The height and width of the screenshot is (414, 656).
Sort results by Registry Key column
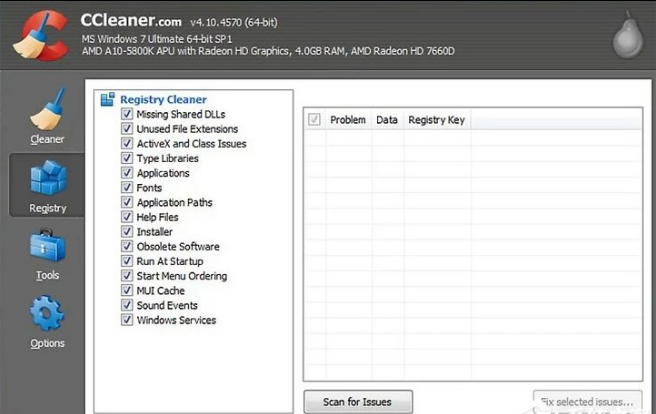pyautogui.click(x=437, y=120)
